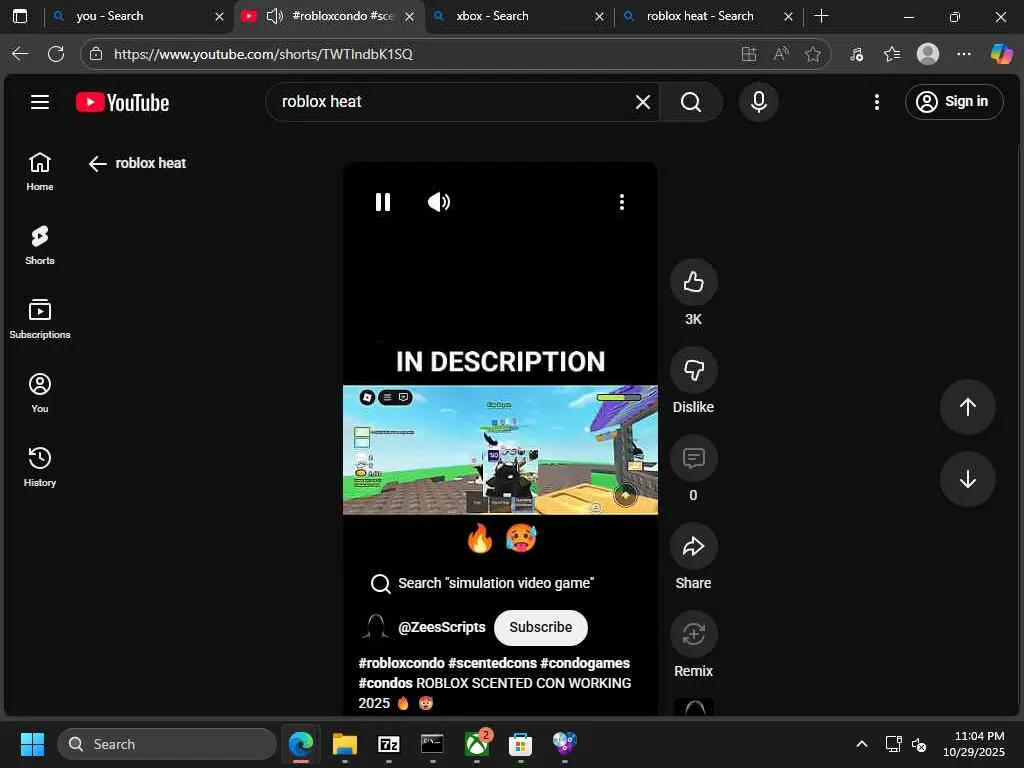Open the comments panel

tap(694, 458)
